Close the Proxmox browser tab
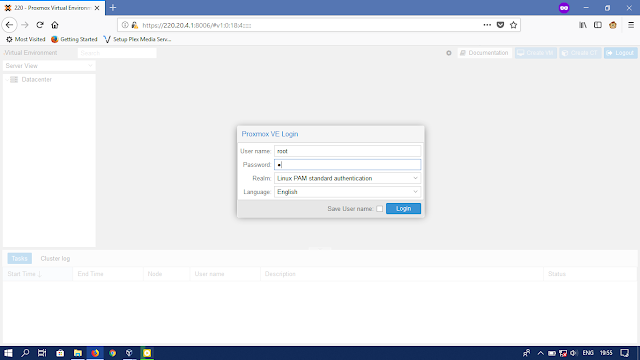 (97, 8)
